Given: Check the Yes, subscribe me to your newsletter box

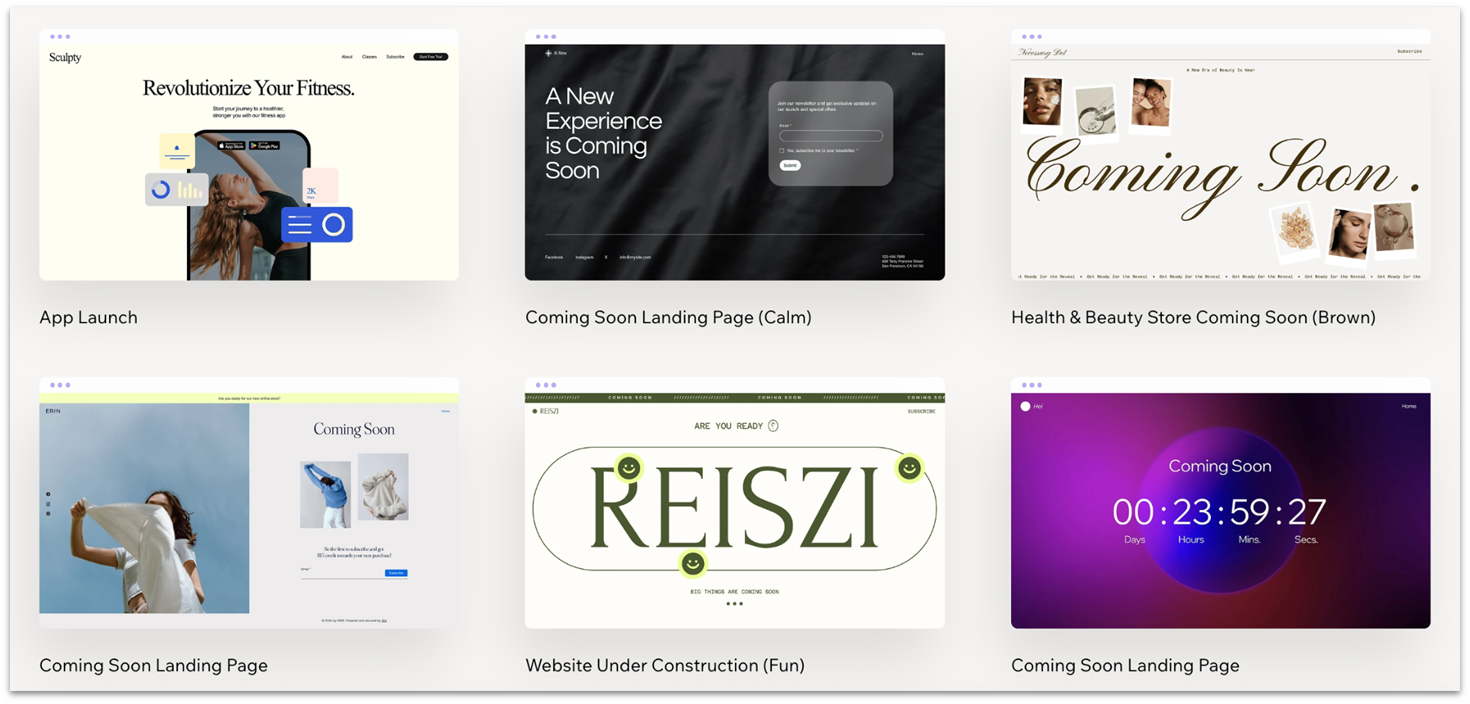Looking at the screenshot, I should (781, 151).
